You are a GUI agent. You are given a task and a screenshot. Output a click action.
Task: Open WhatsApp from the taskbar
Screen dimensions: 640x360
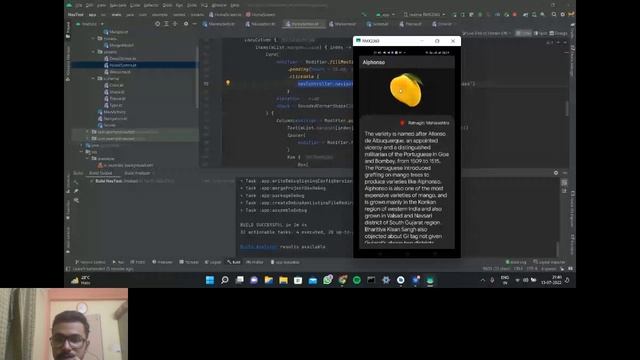tap(327, 280)
